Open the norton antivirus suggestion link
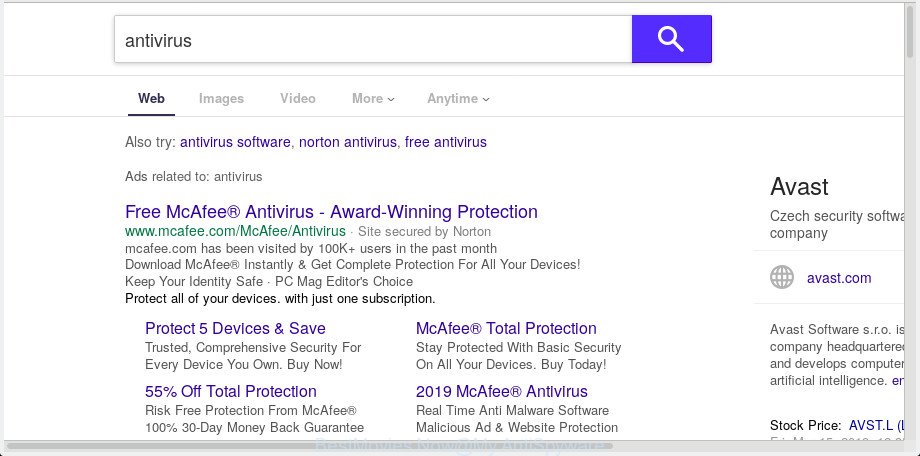This screenshot has height=456, width=920. coord(348,142)
